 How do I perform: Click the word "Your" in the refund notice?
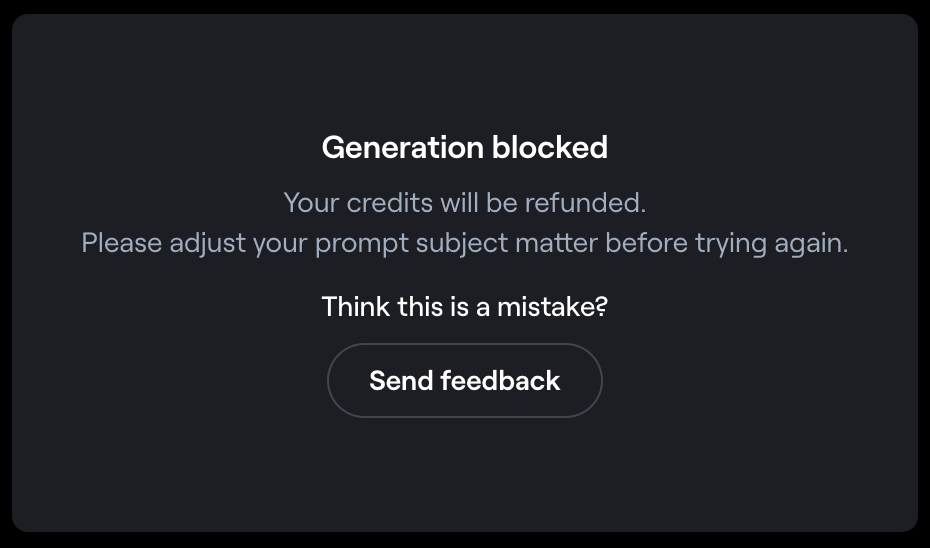tap(311, 203)
